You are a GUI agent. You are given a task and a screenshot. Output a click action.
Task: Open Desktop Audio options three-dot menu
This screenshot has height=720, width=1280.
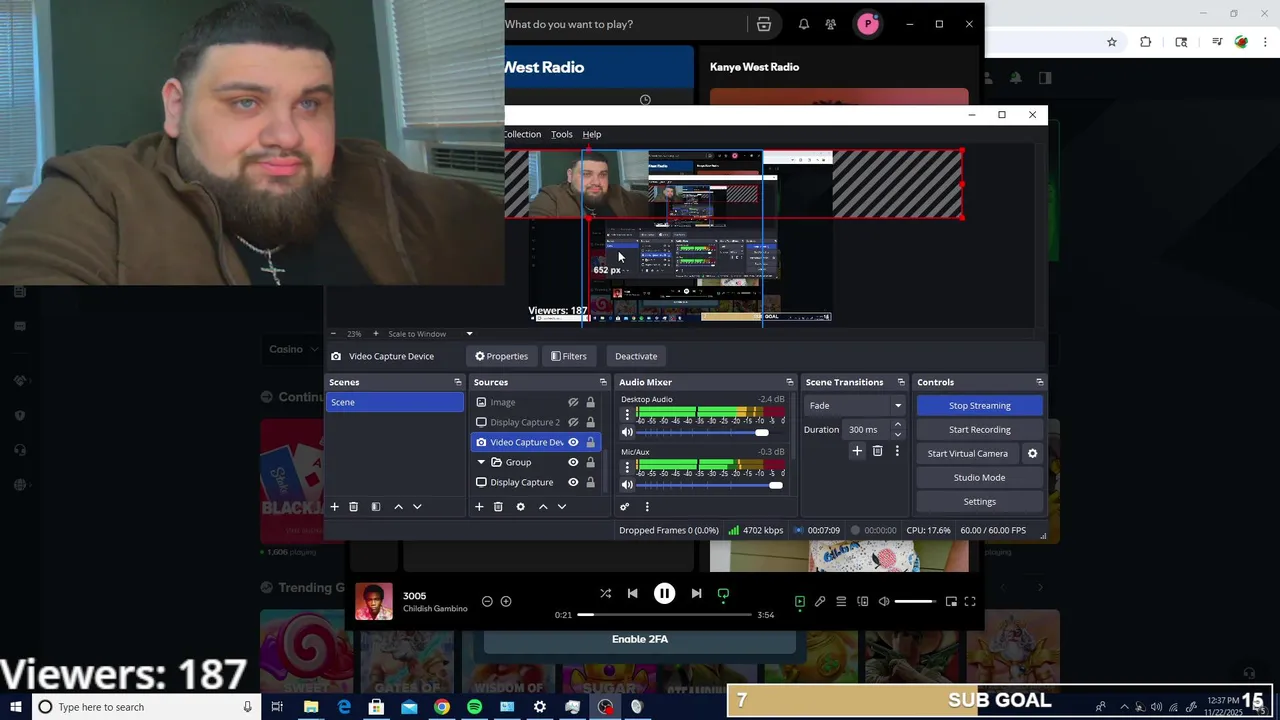point(627,414)
